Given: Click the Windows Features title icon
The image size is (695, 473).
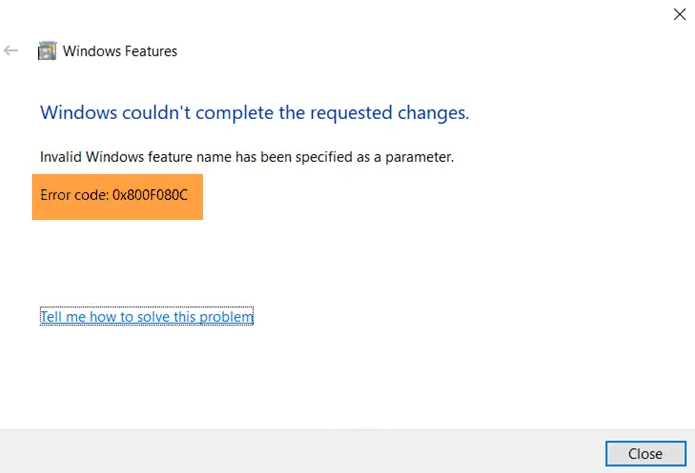Looking at the screenshot, I should click(47, 50).
